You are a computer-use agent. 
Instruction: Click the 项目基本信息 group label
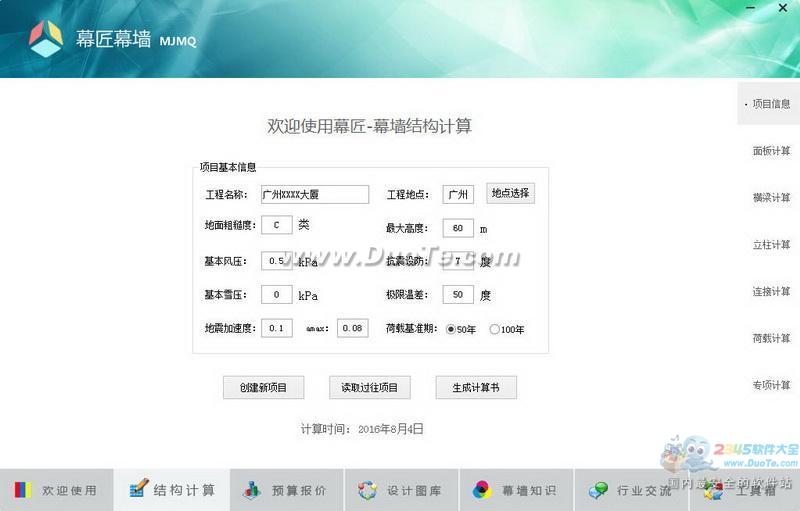pyautogui.click(x=228, y=167)
